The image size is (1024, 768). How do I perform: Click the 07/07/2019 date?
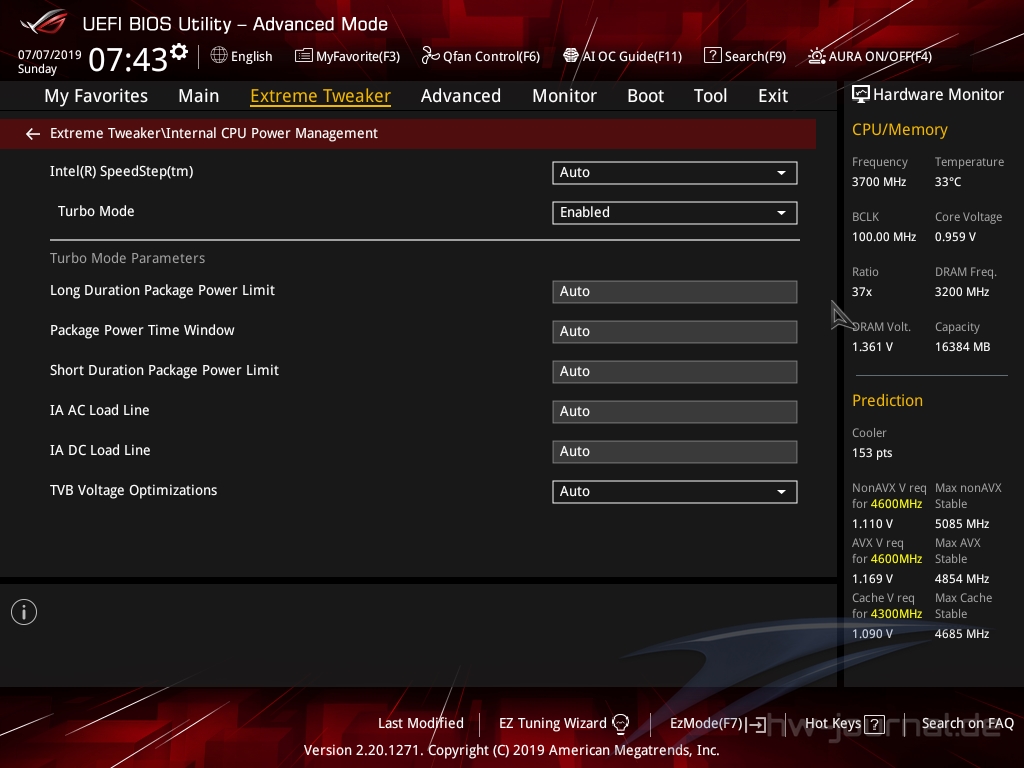(x=49, y=54)
